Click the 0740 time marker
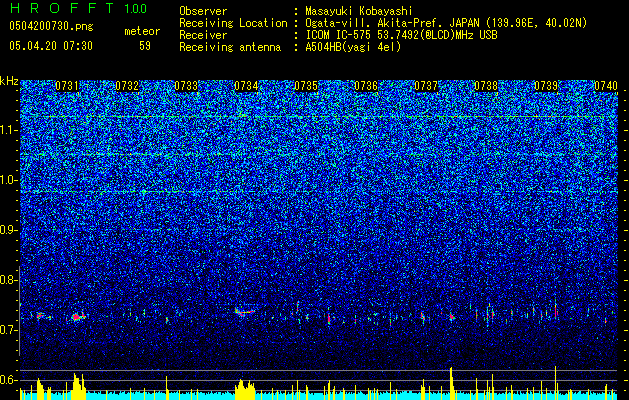This screenshot has width=629, height=400. (x=606, y=86)
